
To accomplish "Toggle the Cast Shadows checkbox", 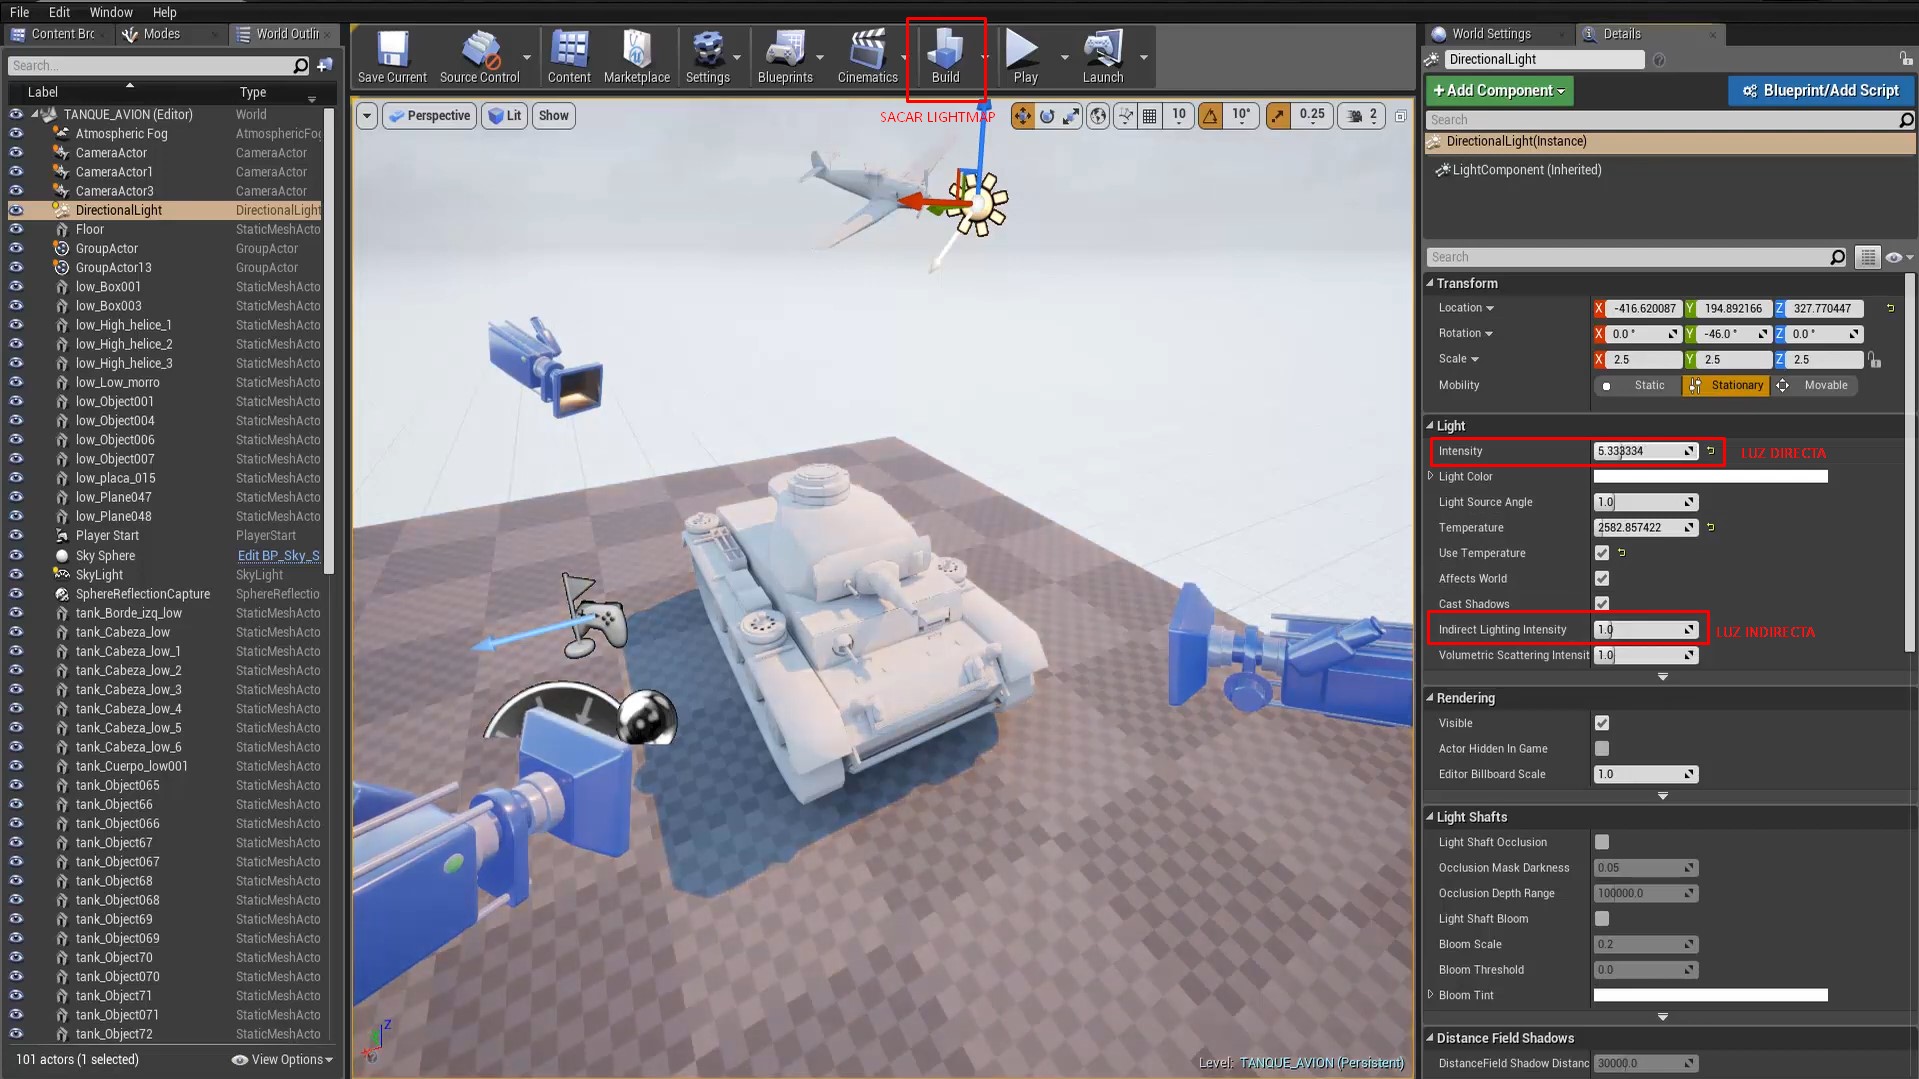I will [1602, 603].
